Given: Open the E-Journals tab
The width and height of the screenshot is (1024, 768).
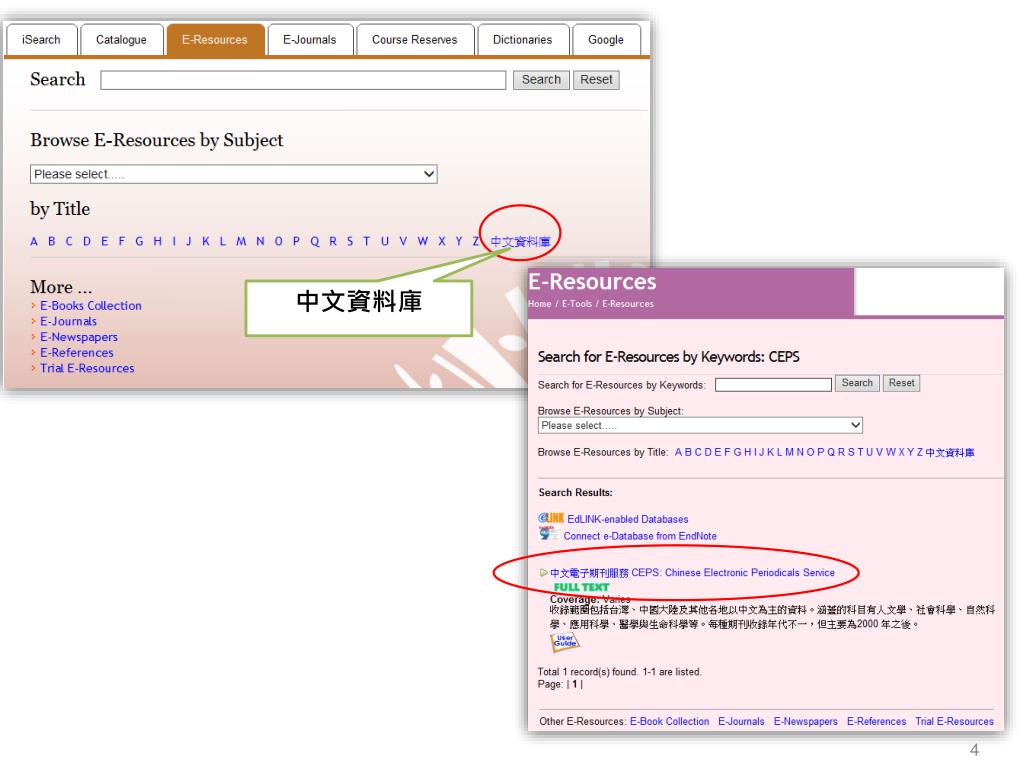Looking at the screenshot, I should 310,40.
